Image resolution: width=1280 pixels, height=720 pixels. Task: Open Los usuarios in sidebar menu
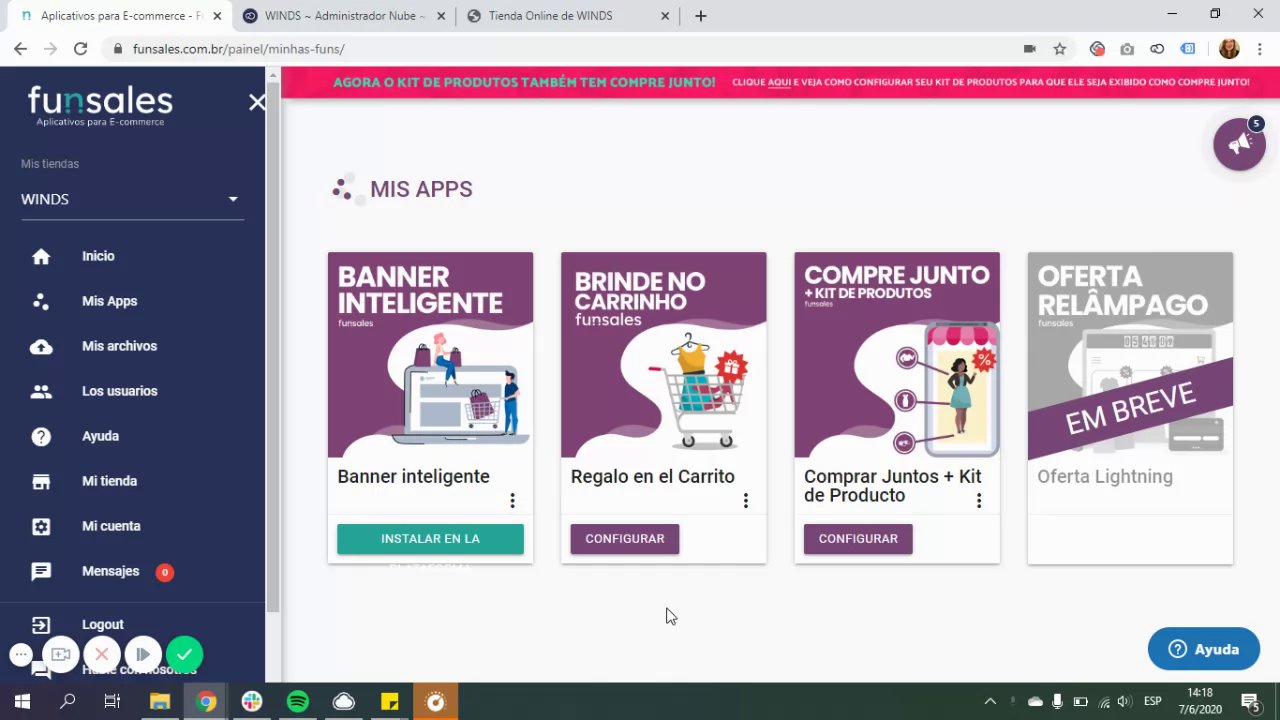tap(119, 391)
